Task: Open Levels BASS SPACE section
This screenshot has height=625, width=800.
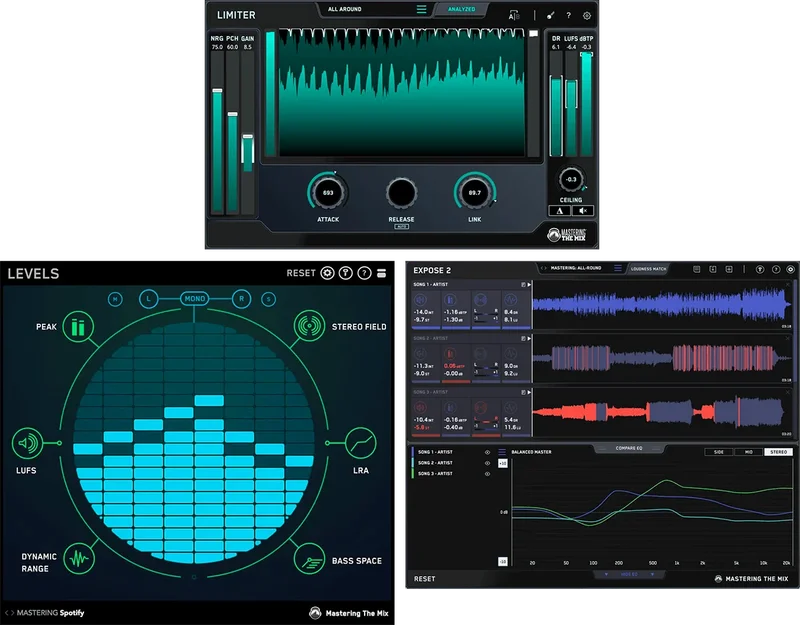Action: click(309, 559)
